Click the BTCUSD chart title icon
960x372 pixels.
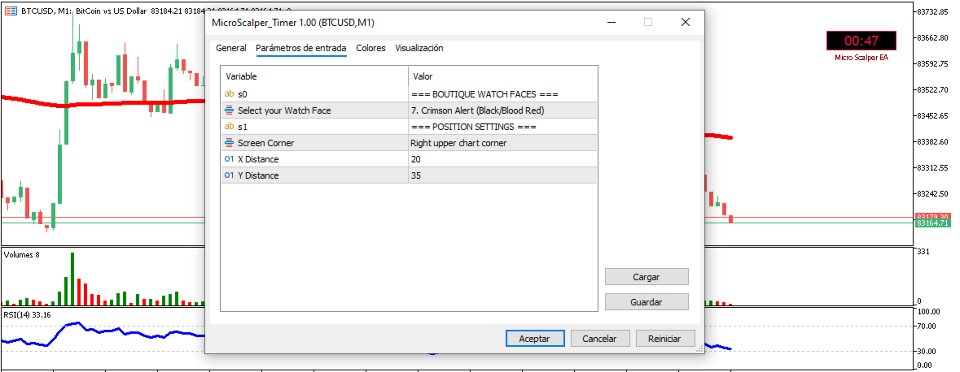(x=11, y=10)
